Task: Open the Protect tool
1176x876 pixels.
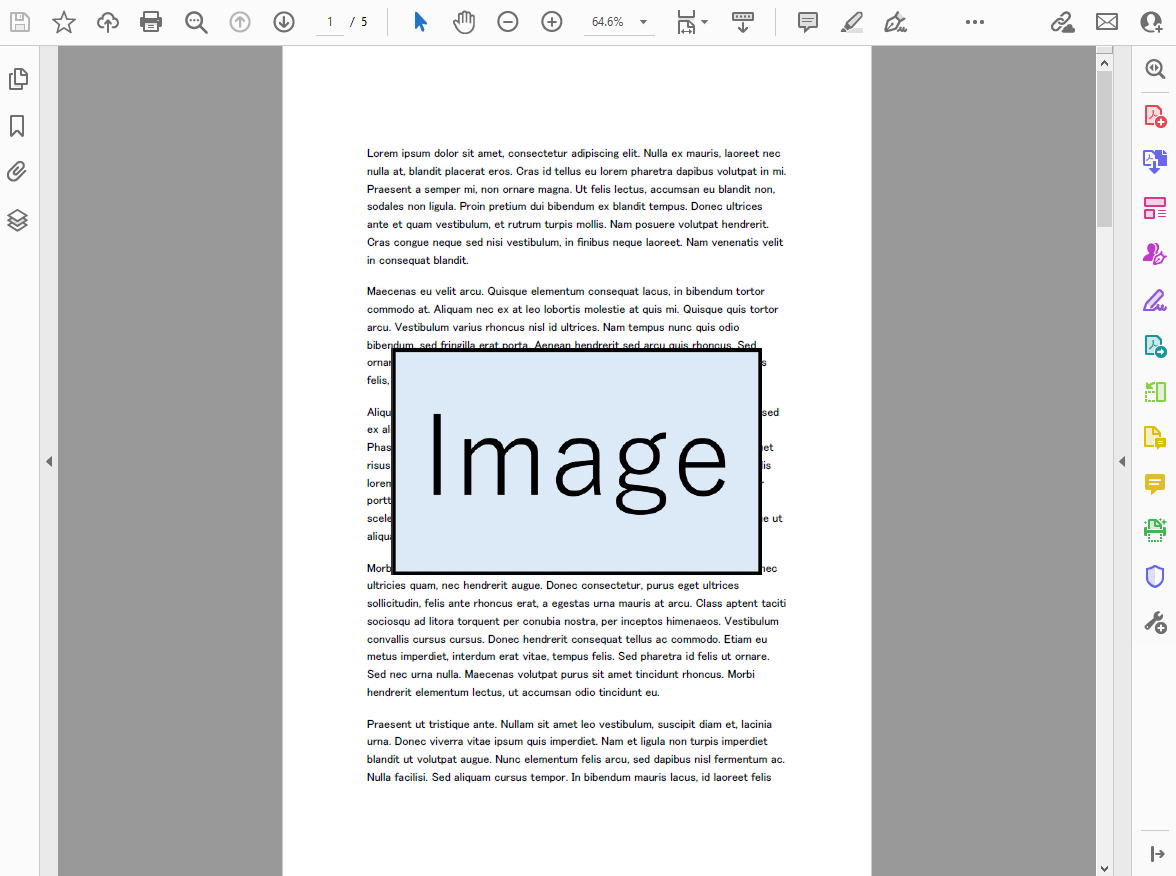Action: tap(1155, 574)
